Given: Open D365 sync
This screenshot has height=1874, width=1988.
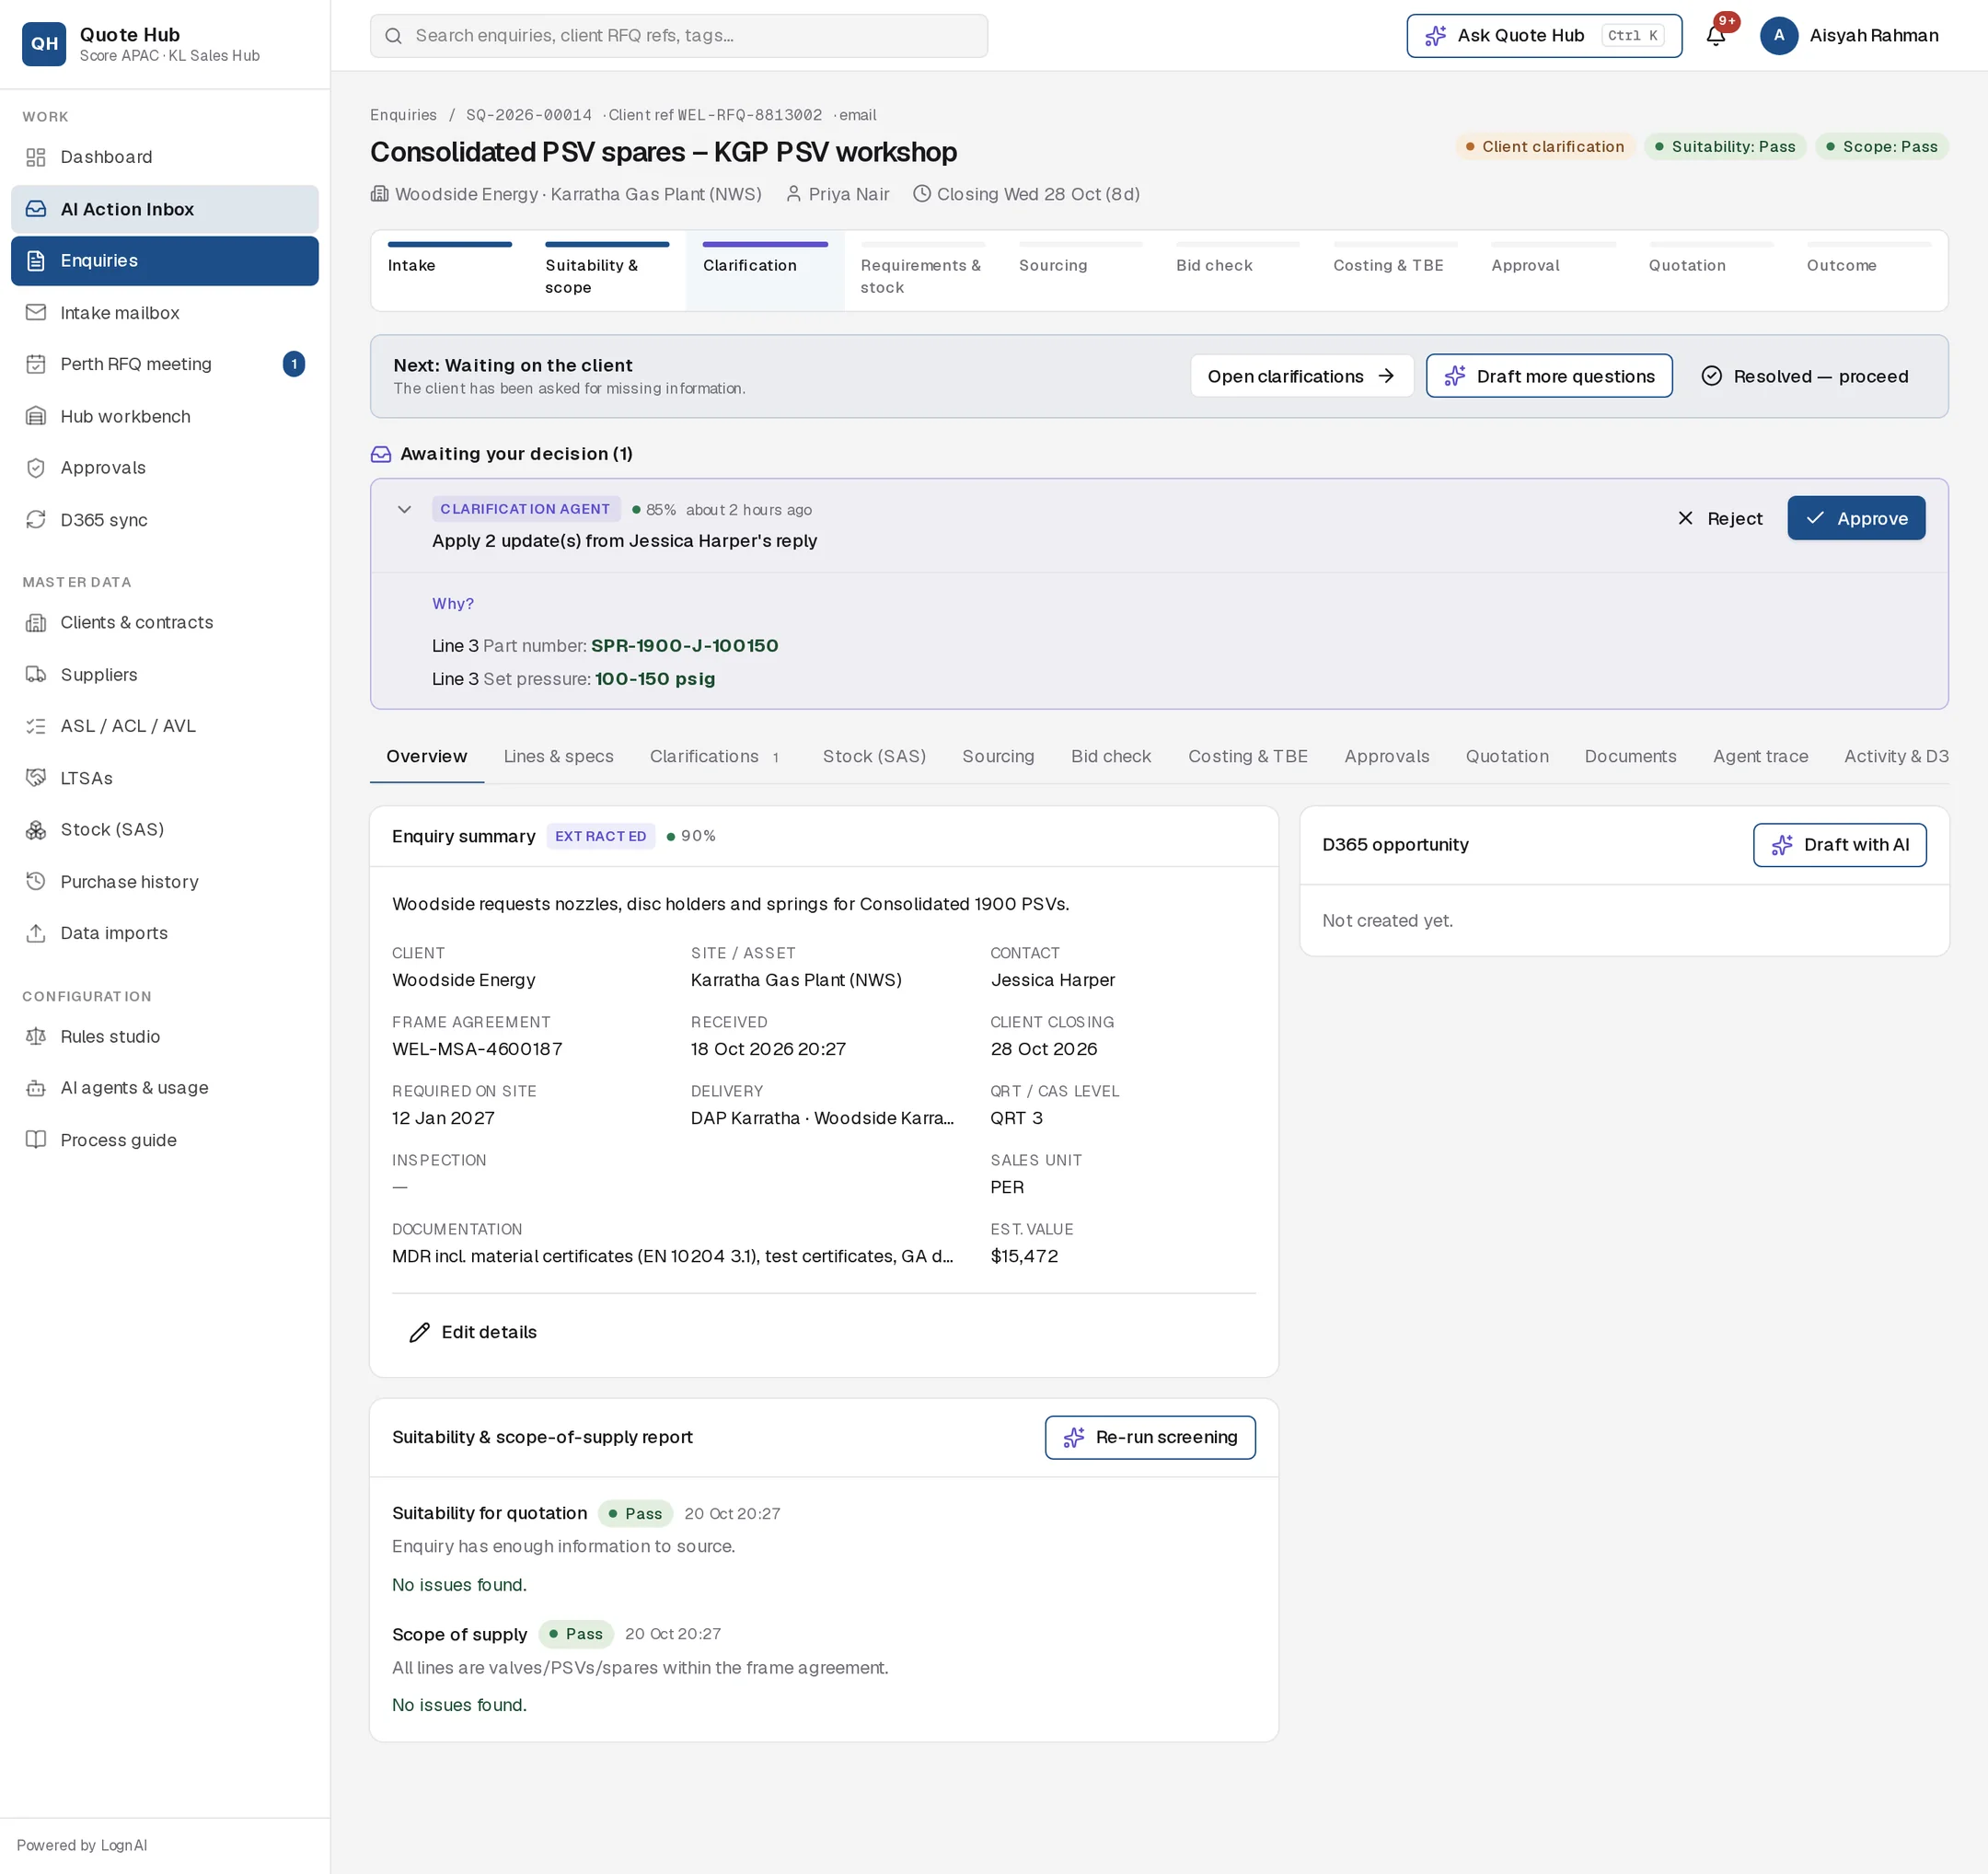Looking at the screenshot, I should tap(165, 520).
